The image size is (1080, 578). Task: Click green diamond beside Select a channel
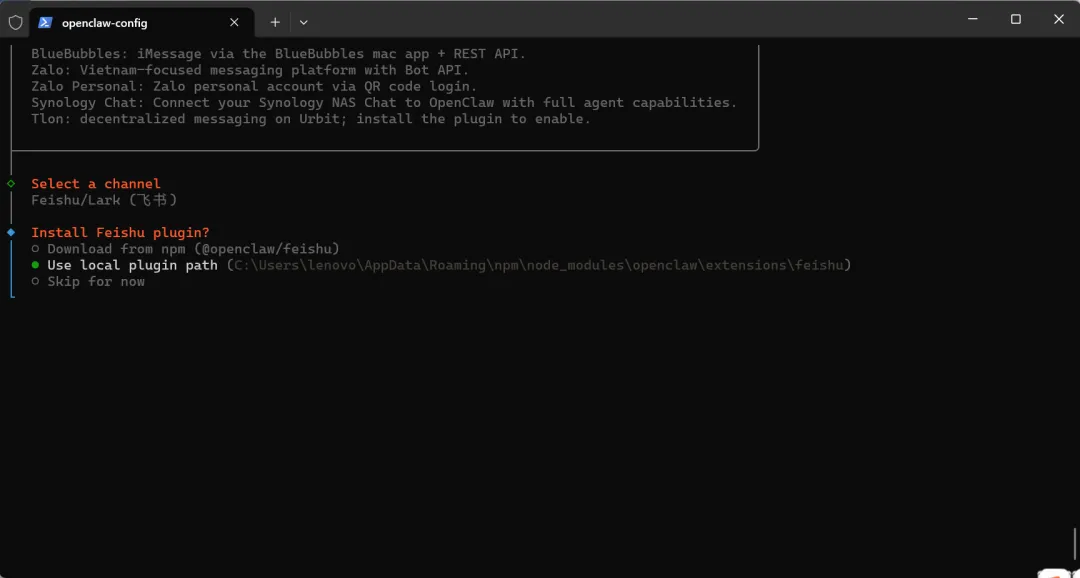pos(11,184)
